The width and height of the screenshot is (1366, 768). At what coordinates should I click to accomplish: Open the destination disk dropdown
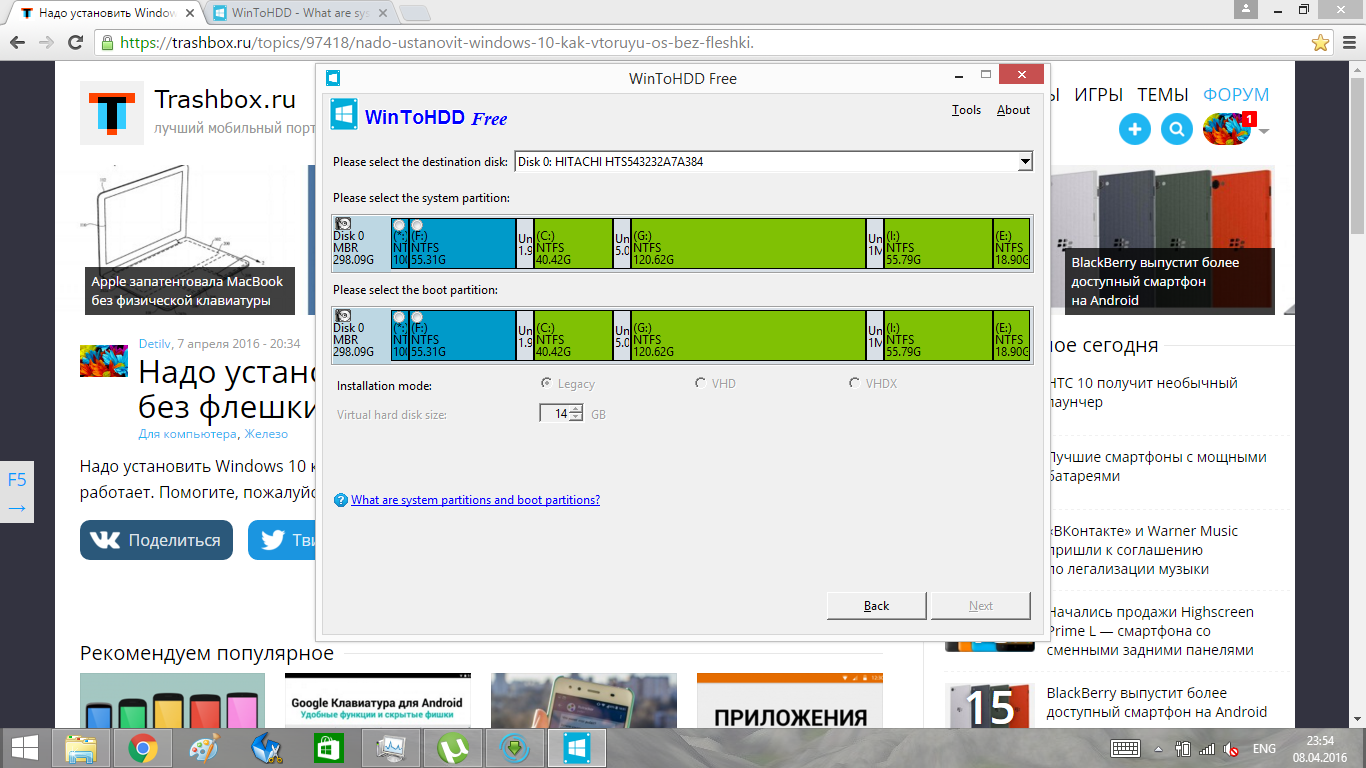1024,161
